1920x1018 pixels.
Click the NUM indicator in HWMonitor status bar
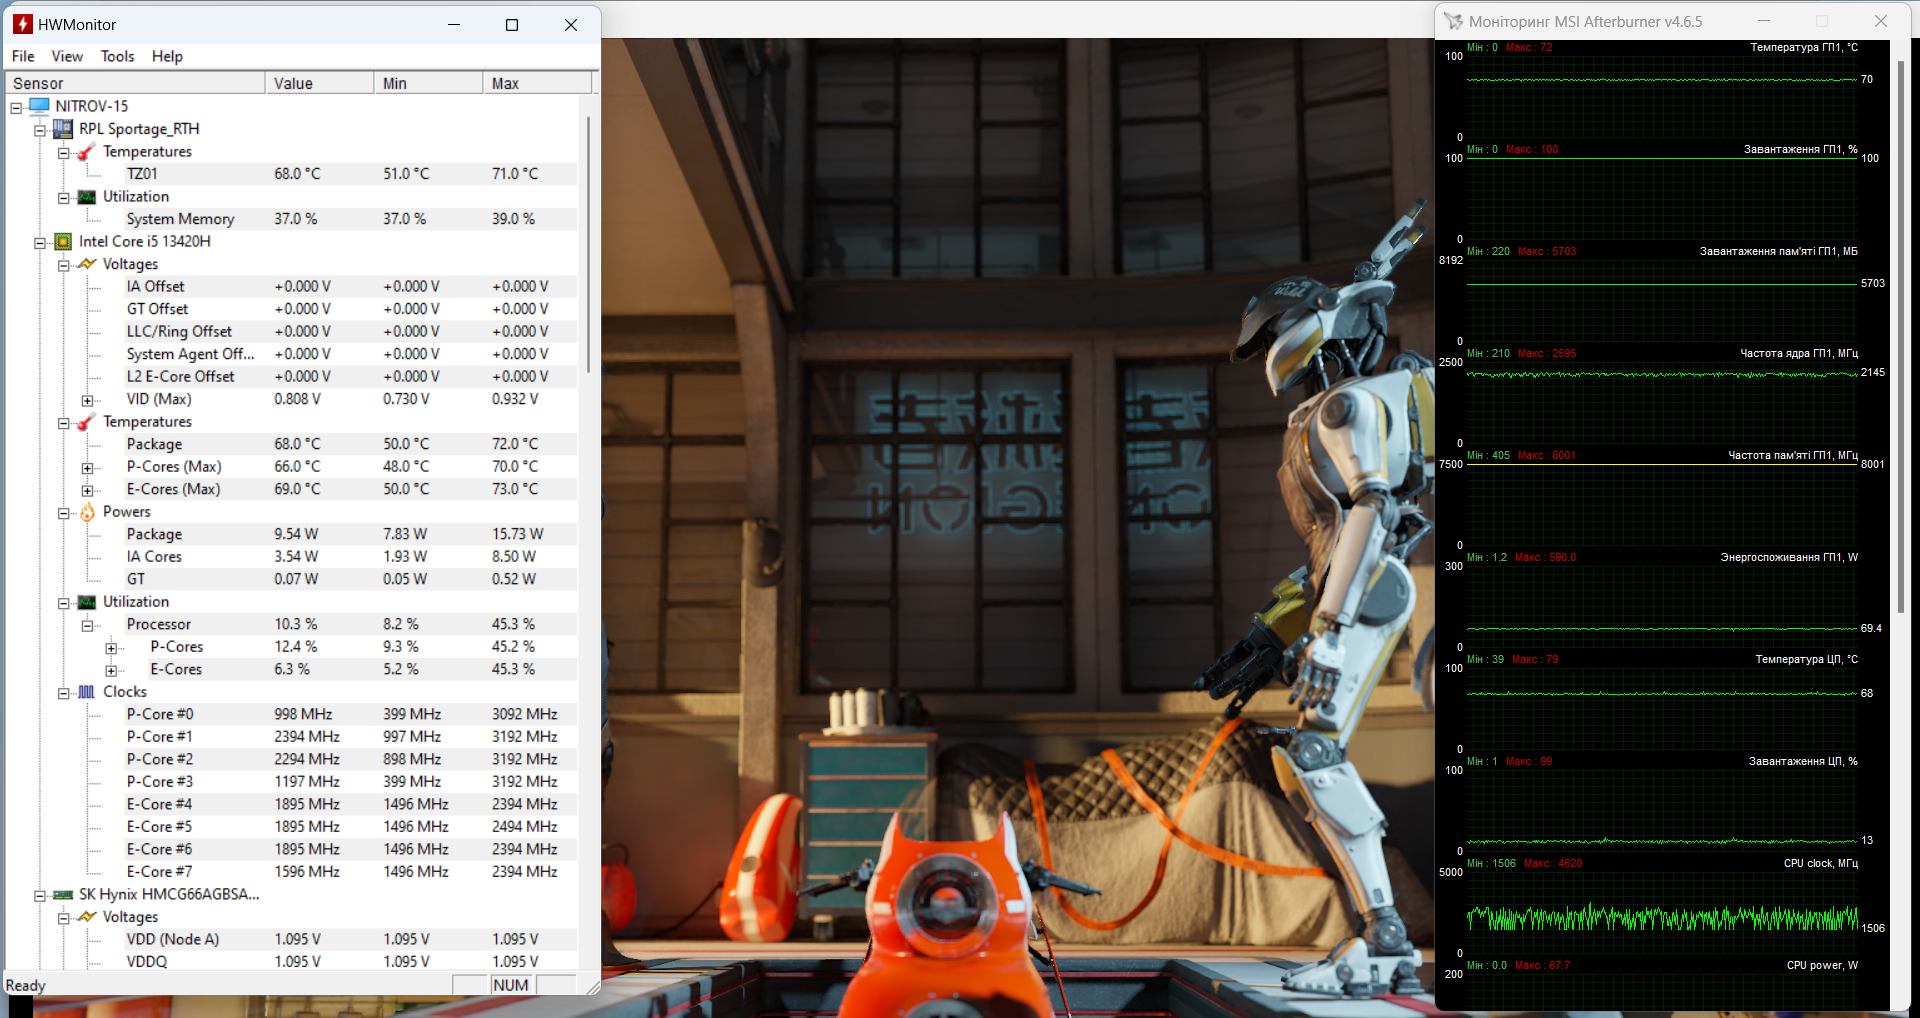click(510, 985)
